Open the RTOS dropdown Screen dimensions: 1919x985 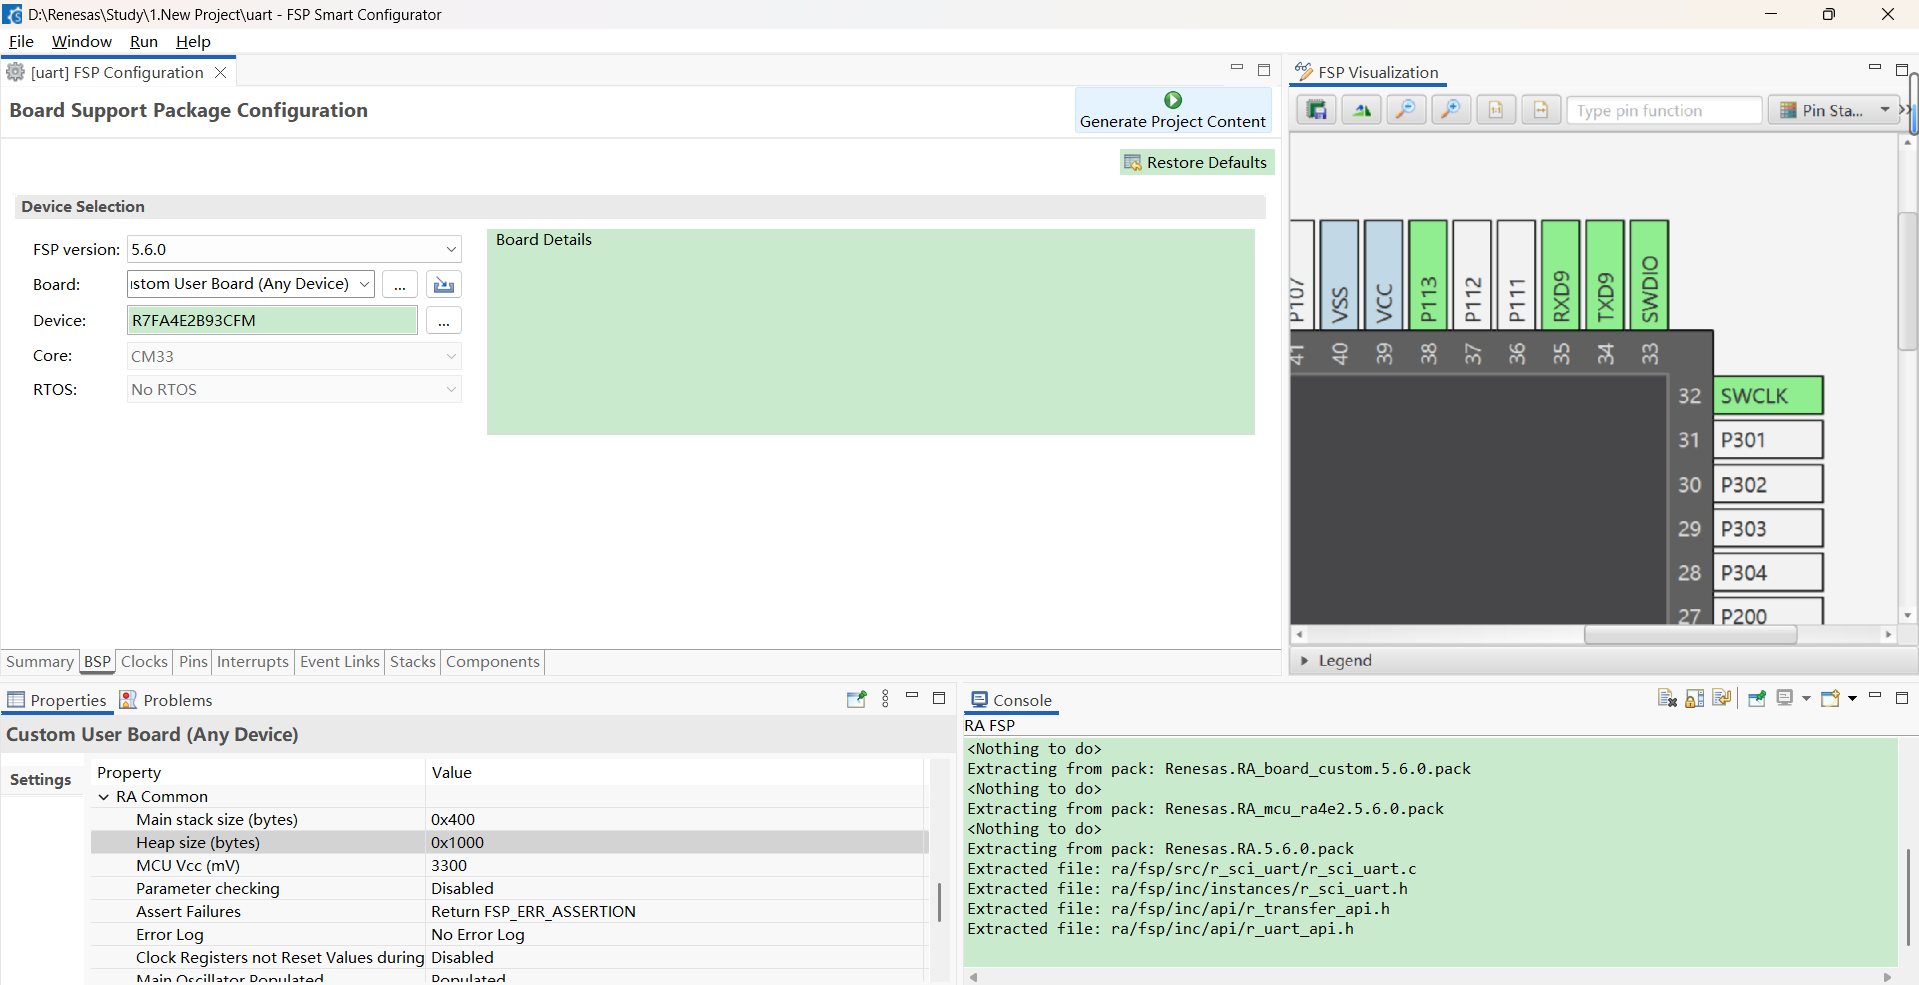pyautogui.click(x=450, y=390)
